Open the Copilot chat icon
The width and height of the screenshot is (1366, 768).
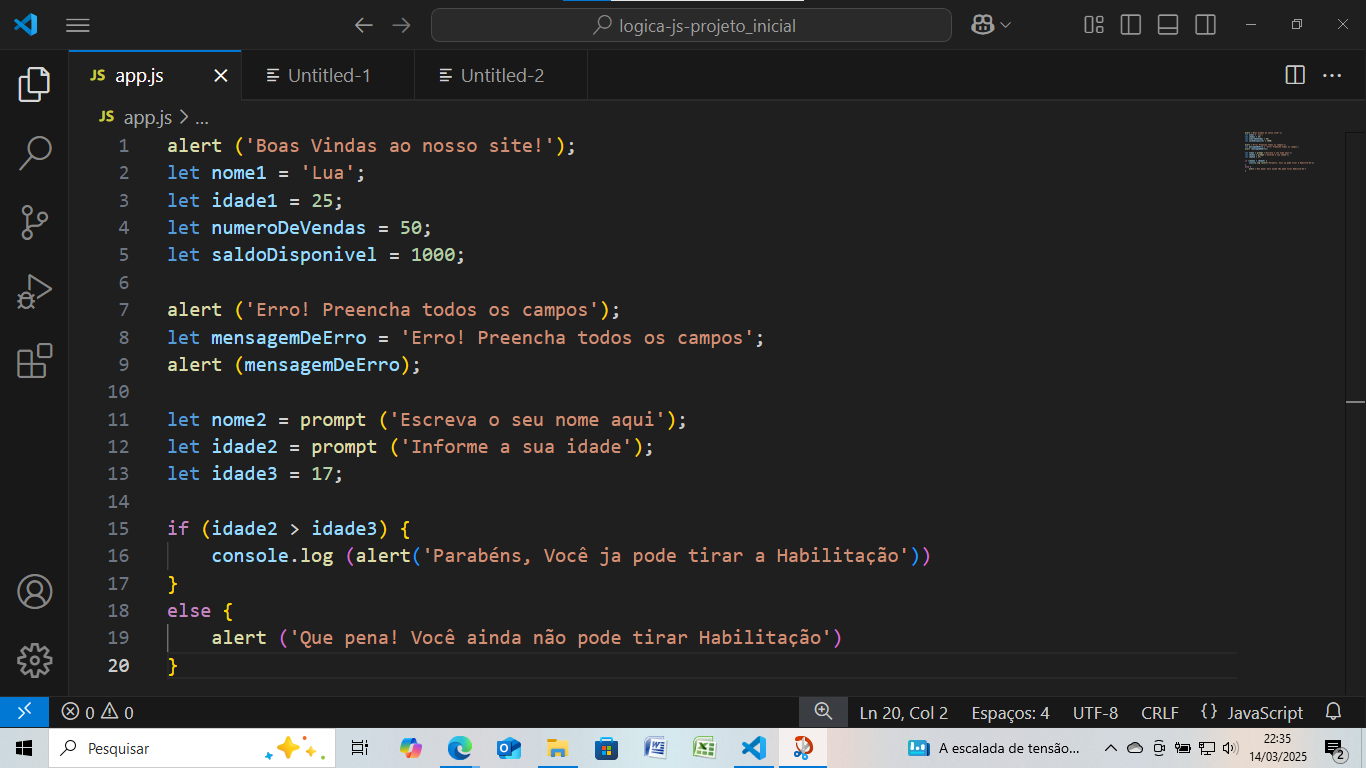click(981, 25)
